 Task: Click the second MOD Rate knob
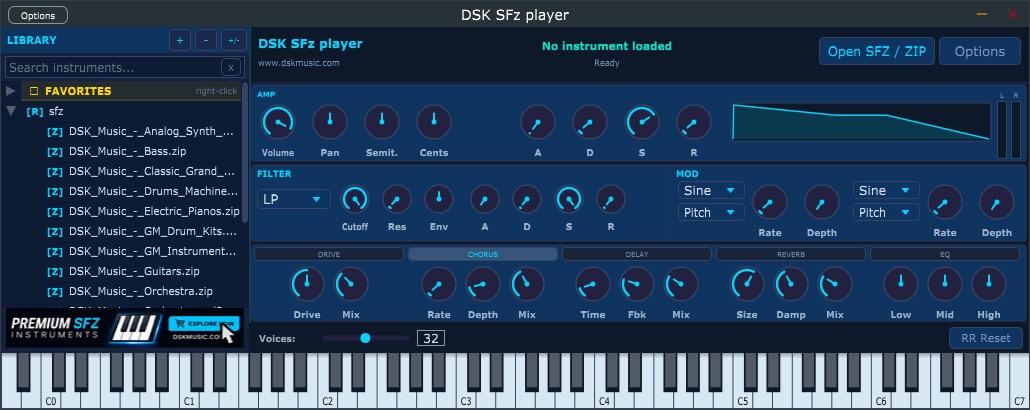click(x=945, y=202)
